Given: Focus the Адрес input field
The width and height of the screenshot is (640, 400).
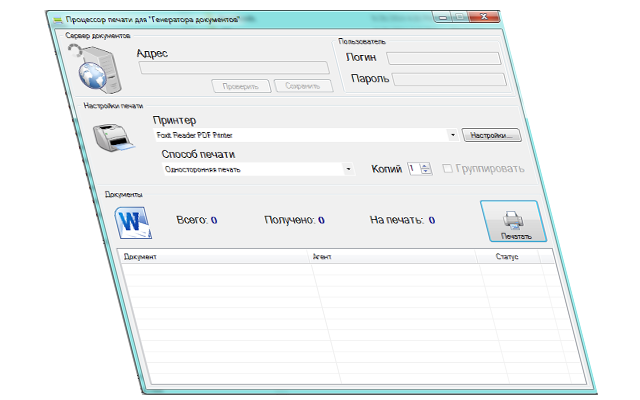Looking at the screenshot, I should [x=234, y=68].
